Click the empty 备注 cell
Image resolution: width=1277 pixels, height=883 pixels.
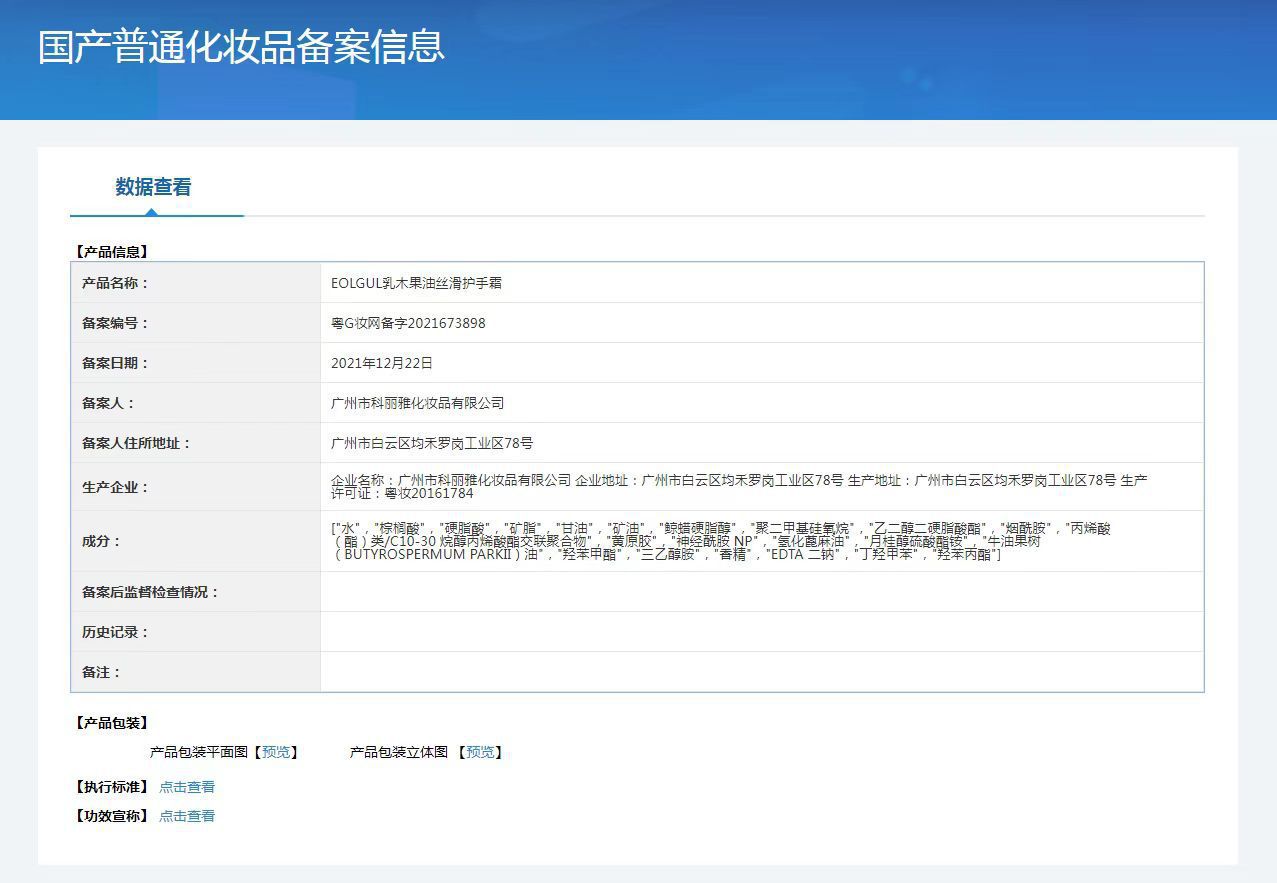761,672
